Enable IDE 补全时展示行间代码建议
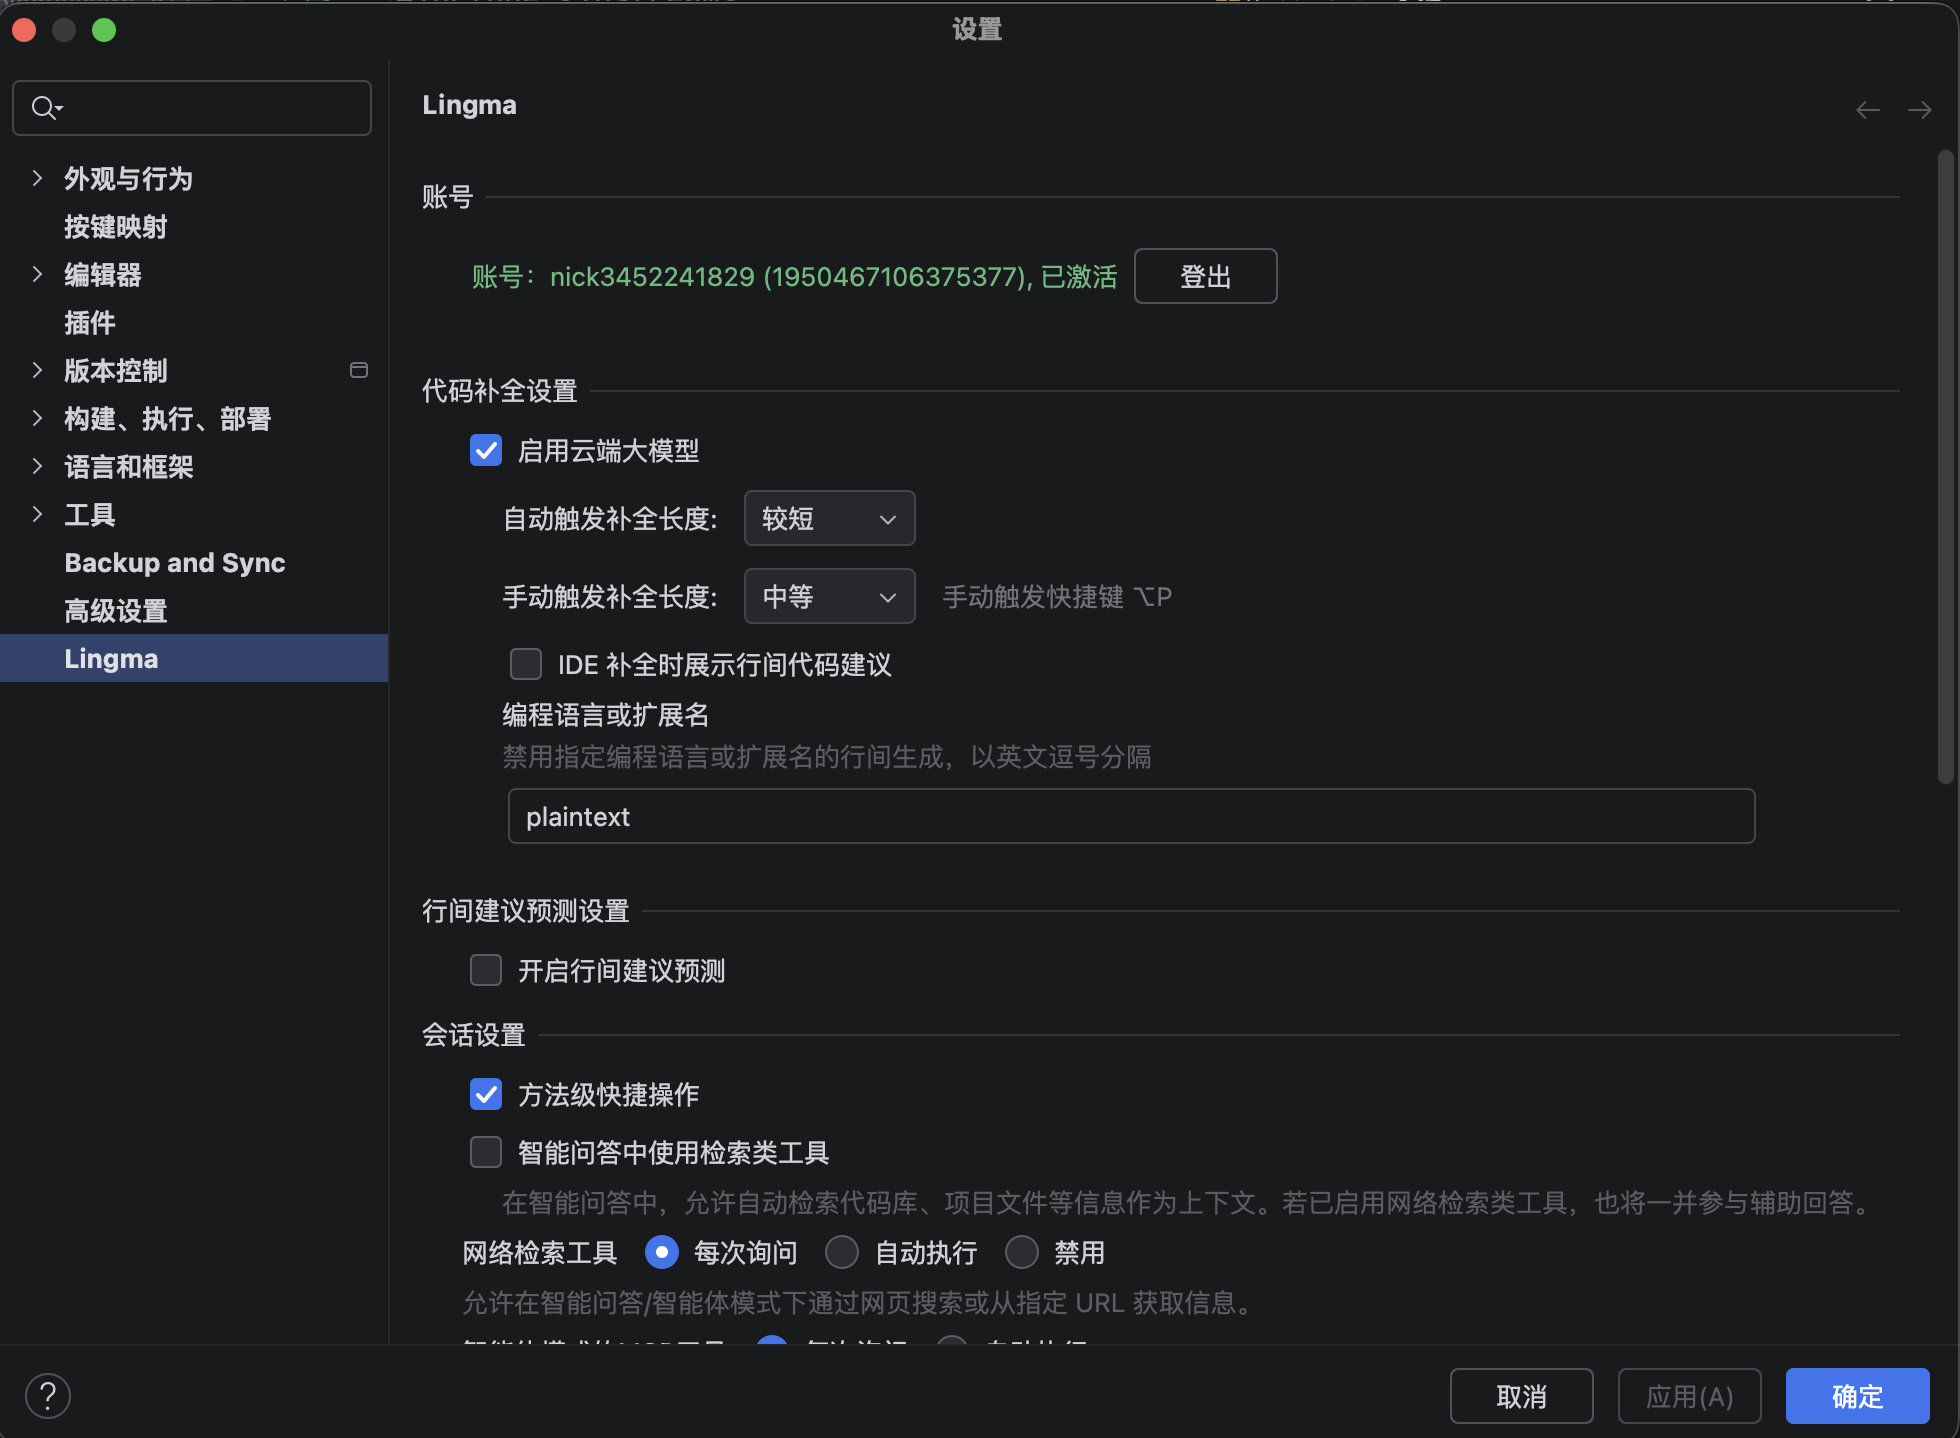The image size is (1960, 1438). tap(525, 664)
